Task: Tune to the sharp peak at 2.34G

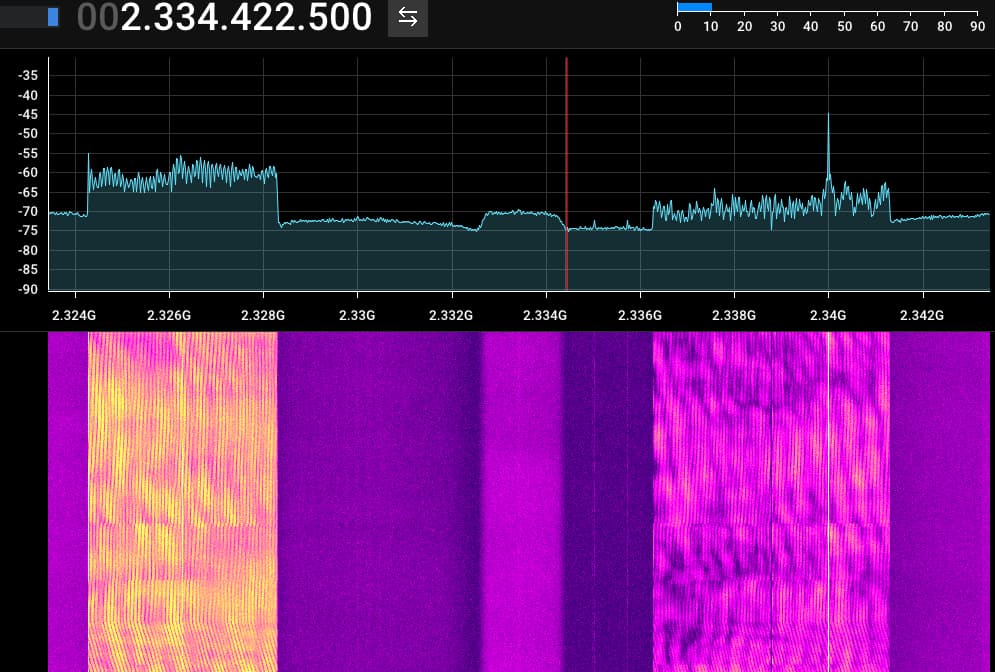Action: 828,147
